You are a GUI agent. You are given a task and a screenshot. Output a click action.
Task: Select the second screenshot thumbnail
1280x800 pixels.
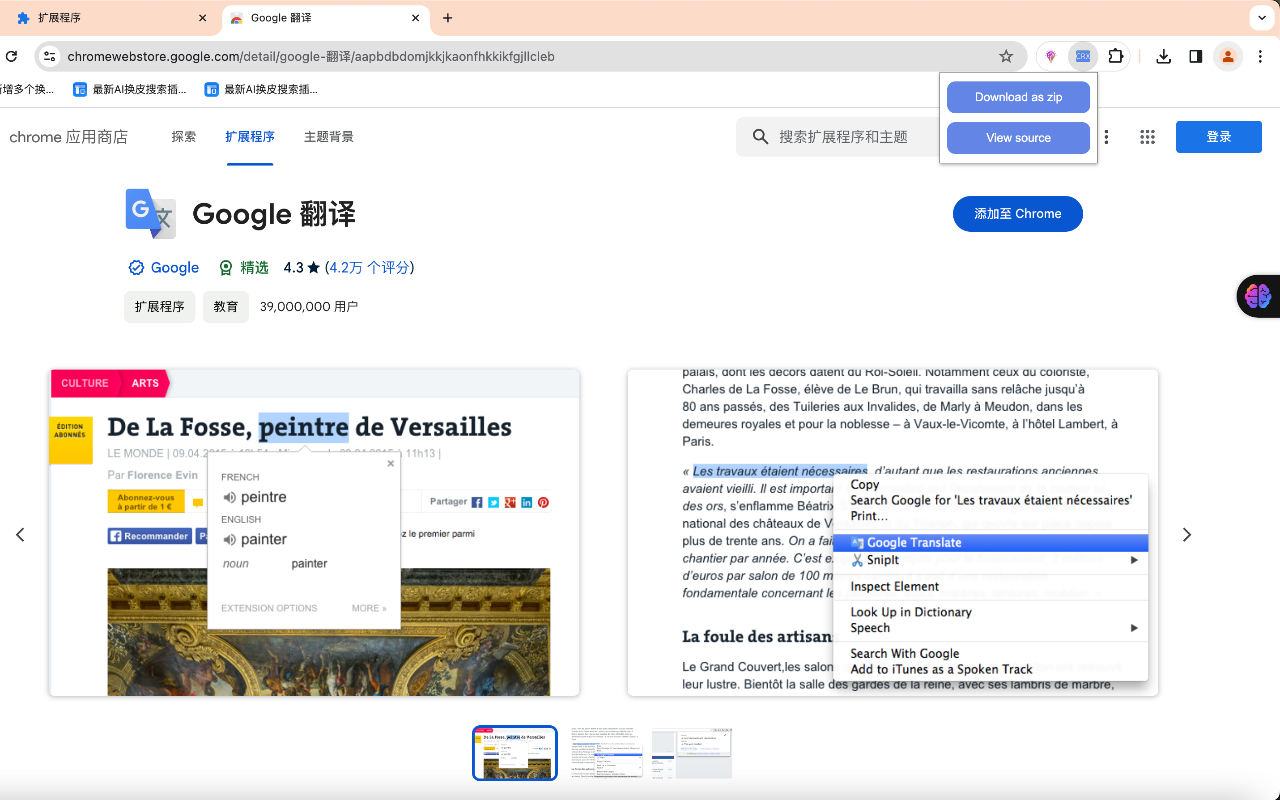pos(607,753)
